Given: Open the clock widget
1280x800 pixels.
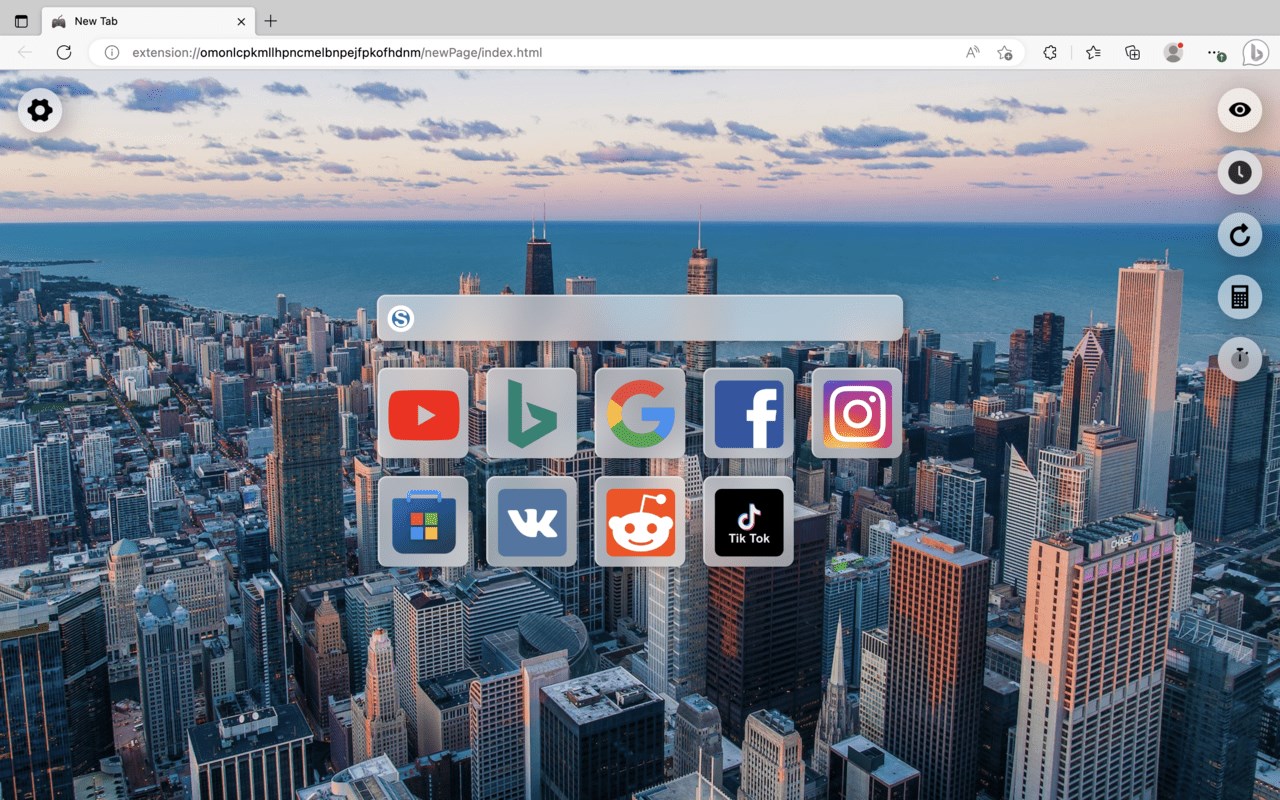Looking at the screenshot, I should (1240, 173).
